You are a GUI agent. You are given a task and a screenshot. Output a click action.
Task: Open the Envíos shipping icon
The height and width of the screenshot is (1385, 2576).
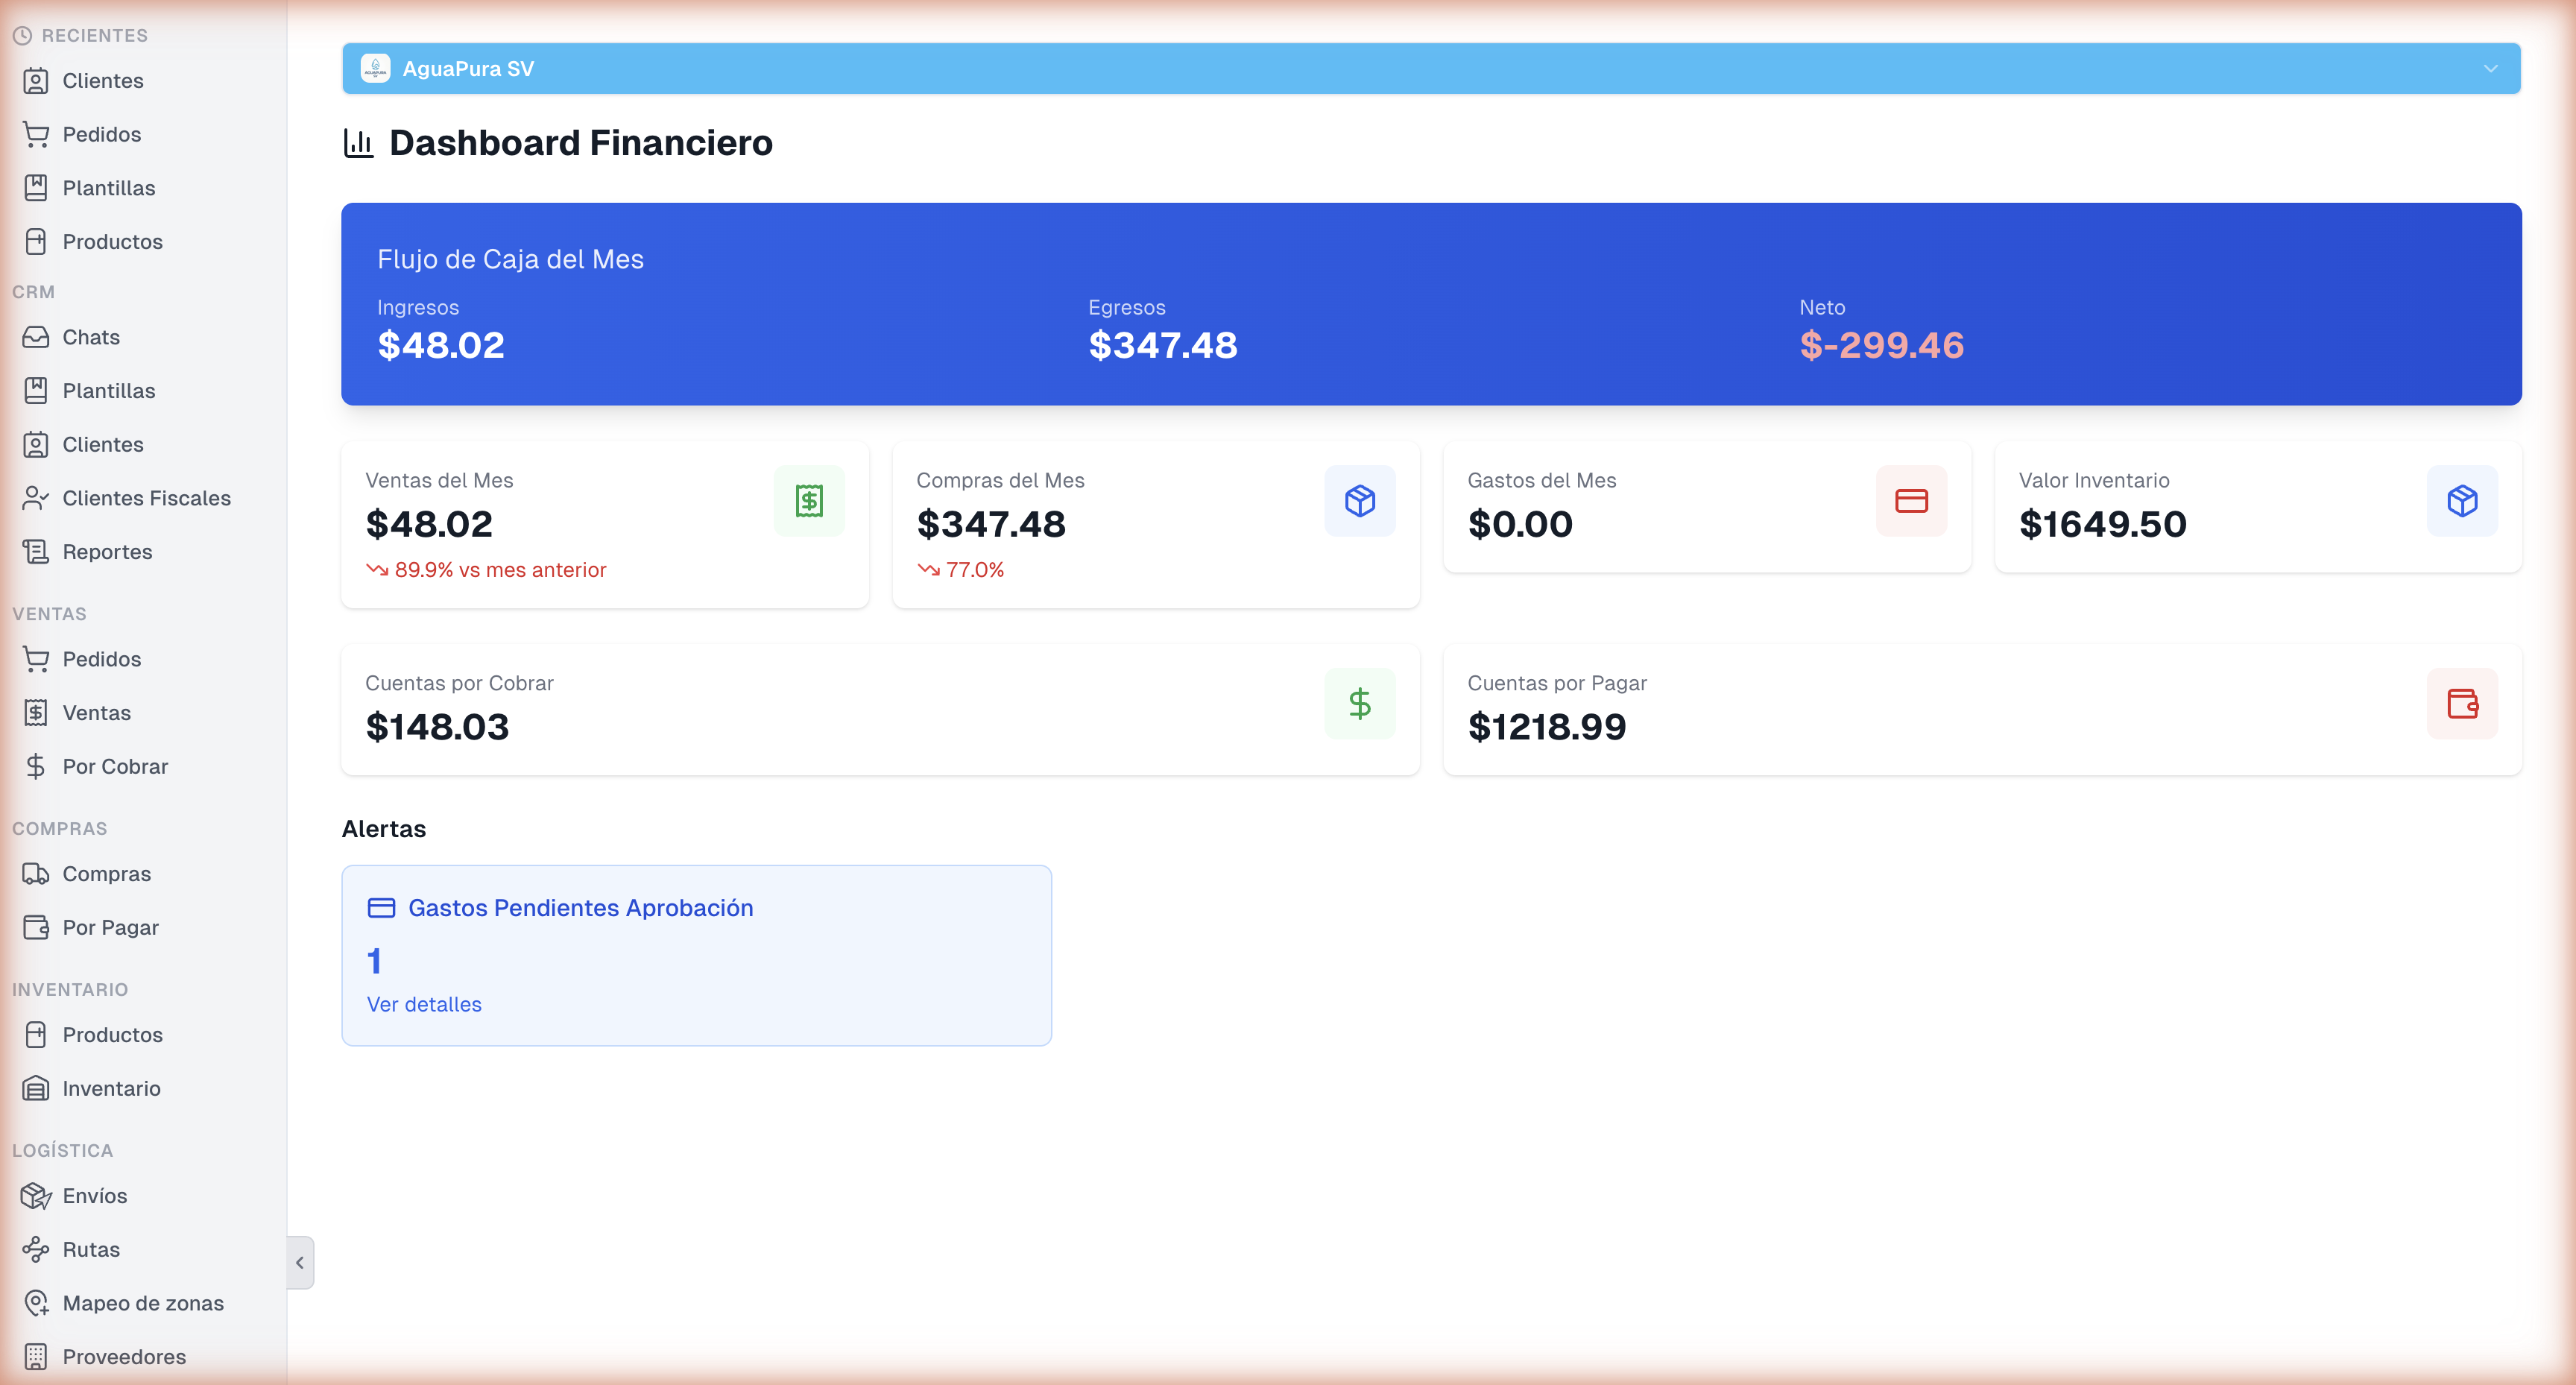(x=36, y=1196)
